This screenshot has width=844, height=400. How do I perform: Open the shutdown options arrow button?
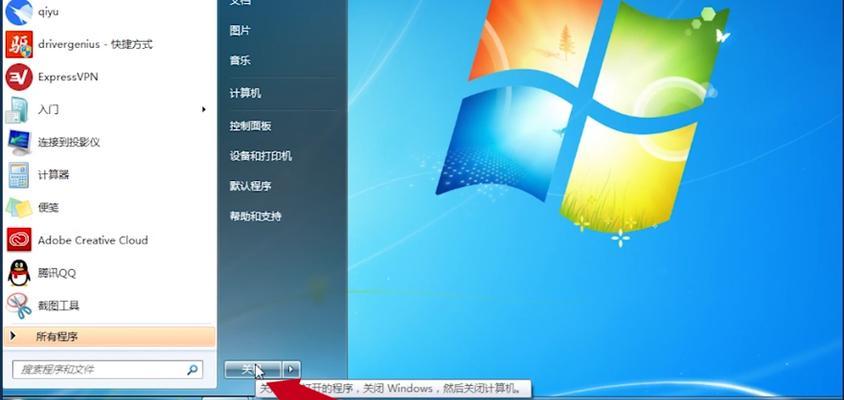pos(291,369)
